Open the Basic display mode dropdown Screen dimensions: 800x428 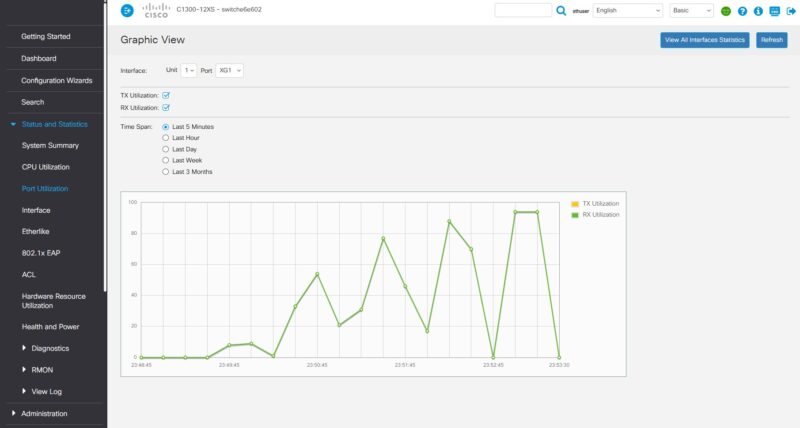click(x=691, y=11)
